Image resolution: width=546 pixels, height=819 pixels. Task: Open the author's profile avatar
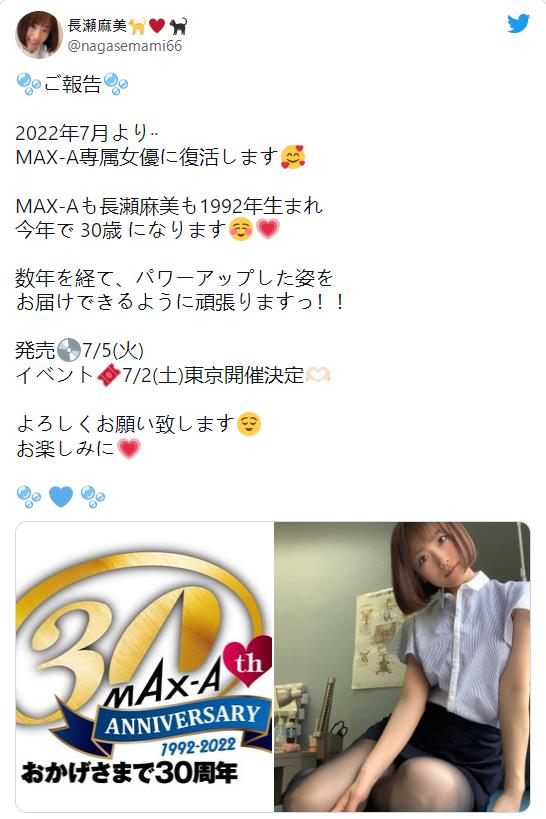tap(39, 34)
